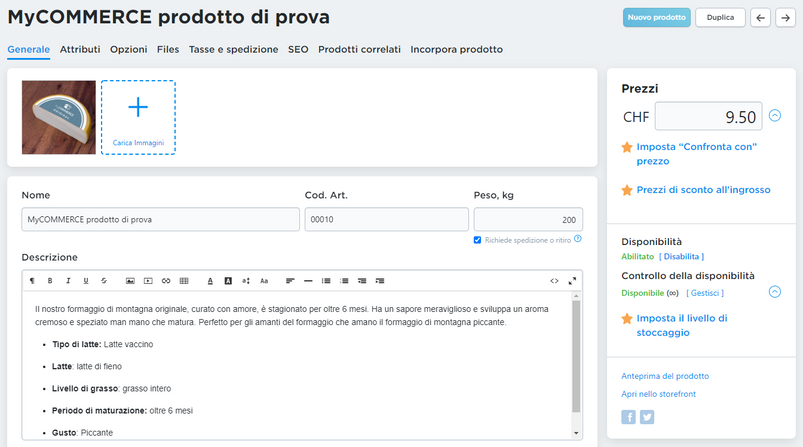Click description editor scrollbar down arrow
The height and width of the screenshot is (447, 803).
coord(576,433)
